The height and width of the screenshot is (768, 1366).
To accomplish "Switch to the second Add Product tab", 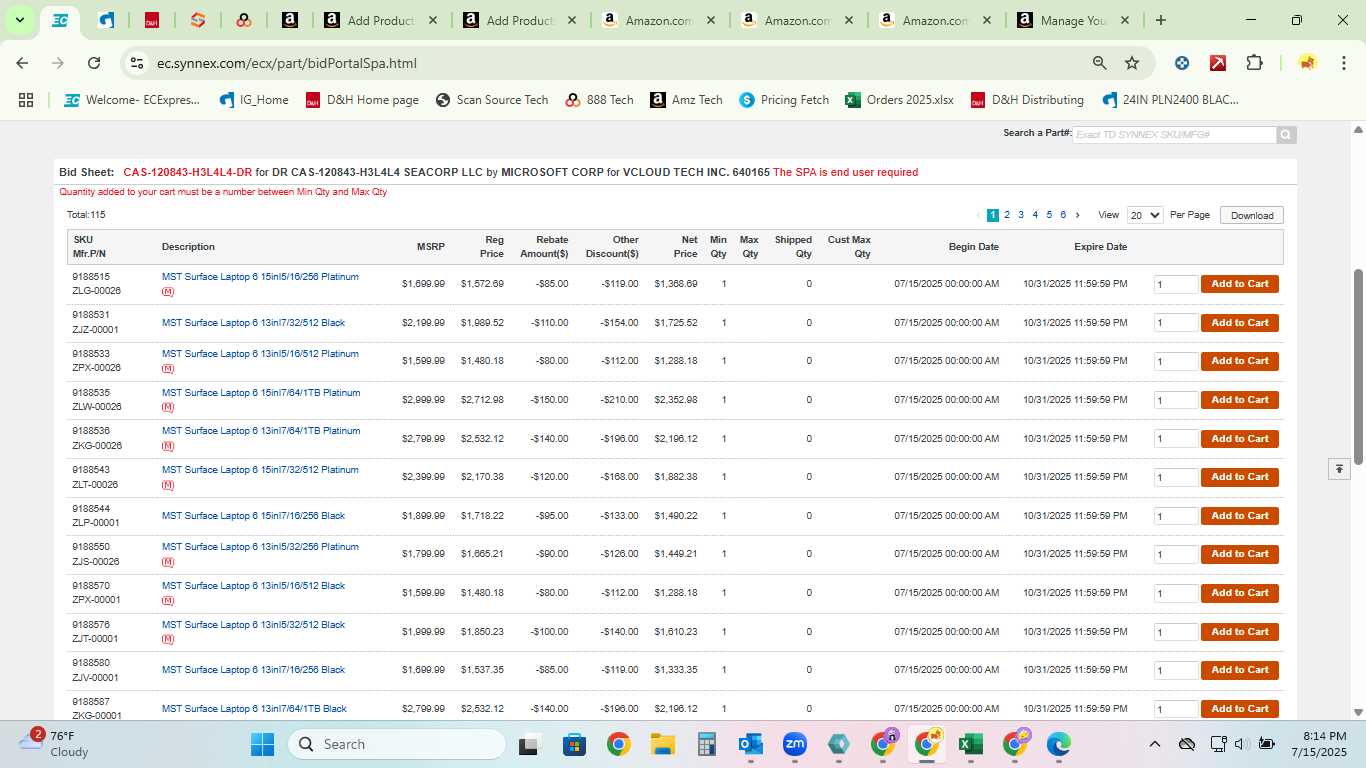I will click(519, 20).
